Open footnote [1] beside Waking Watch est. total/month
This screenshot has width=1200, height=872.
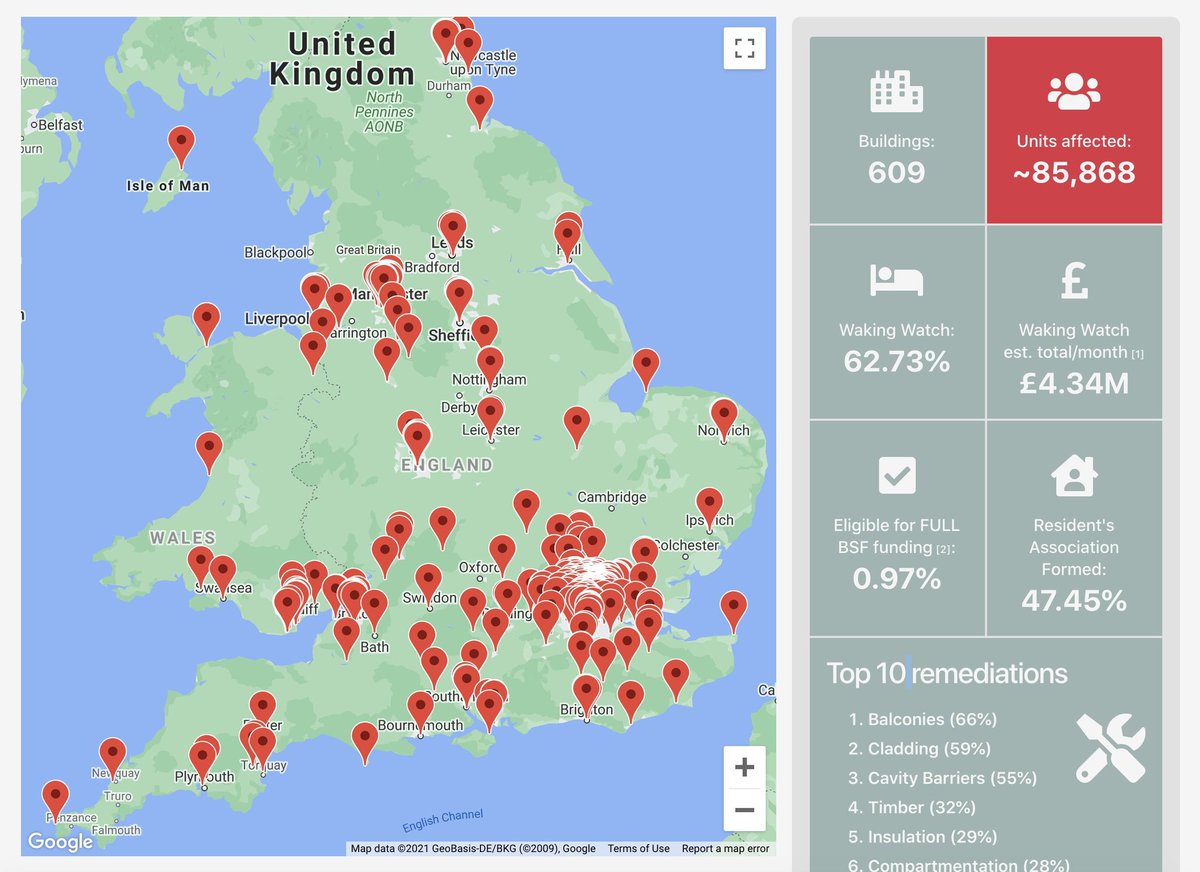[x=1138, y=354]
